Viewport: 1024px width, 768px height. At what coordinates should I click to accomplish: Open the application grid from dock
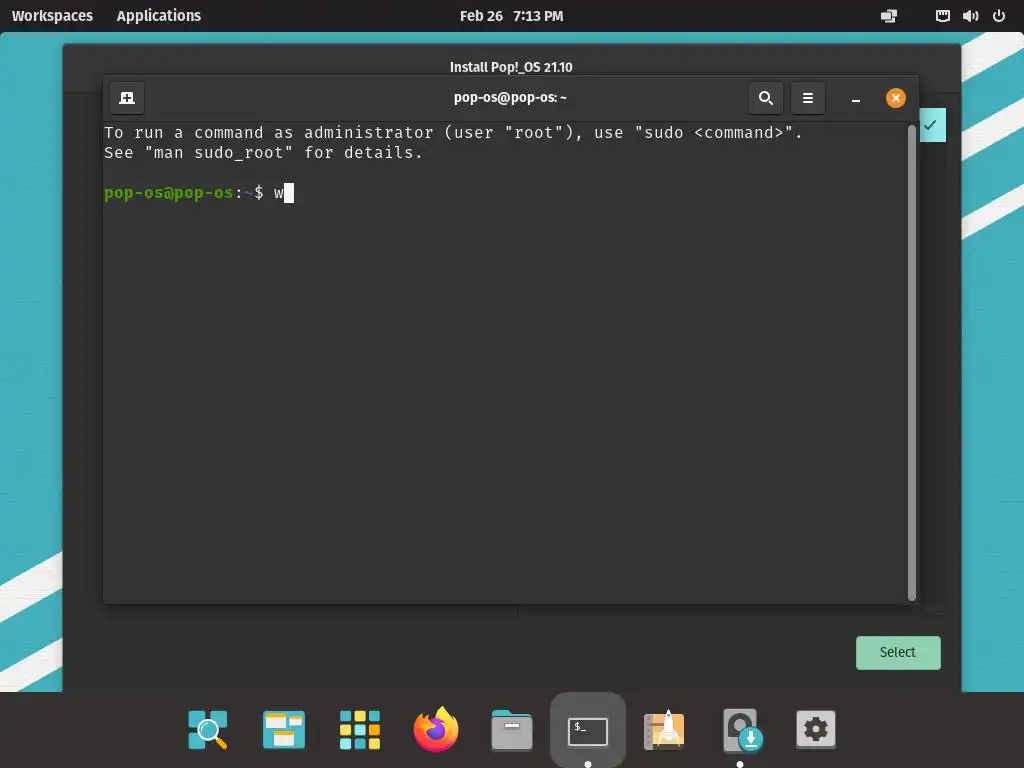point(360,729)
